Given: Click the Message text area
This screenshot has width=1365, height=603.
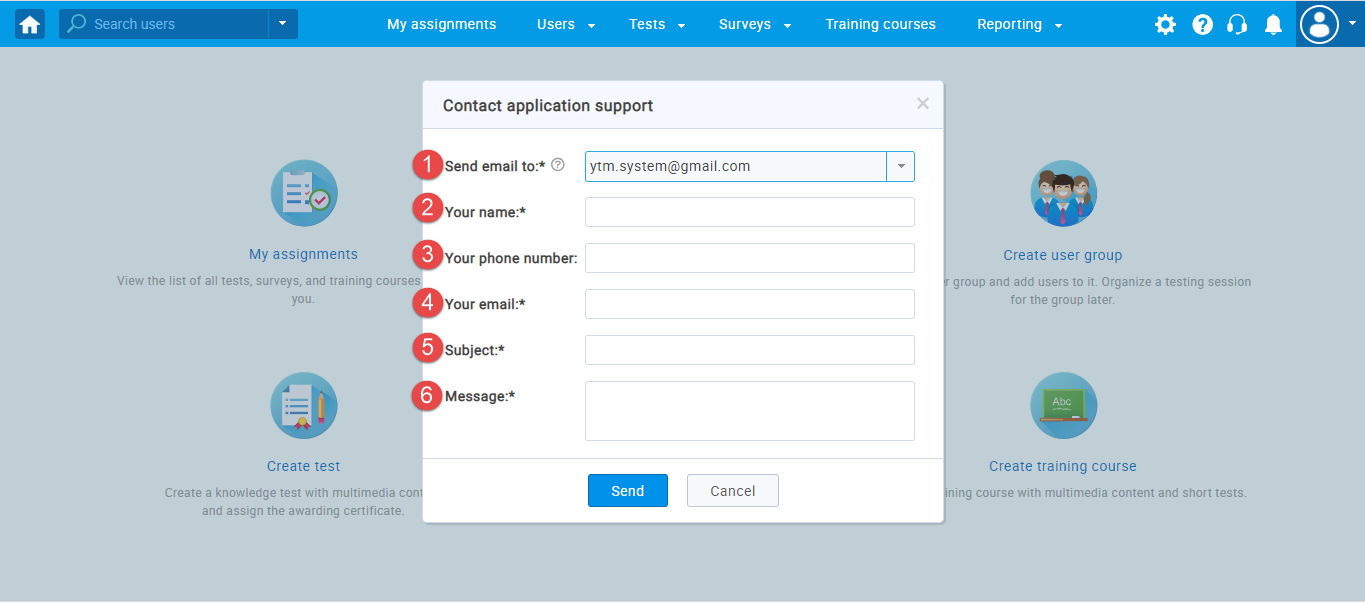Looking at the screenshot, I should pyautogui.click(x=749, y=410).
